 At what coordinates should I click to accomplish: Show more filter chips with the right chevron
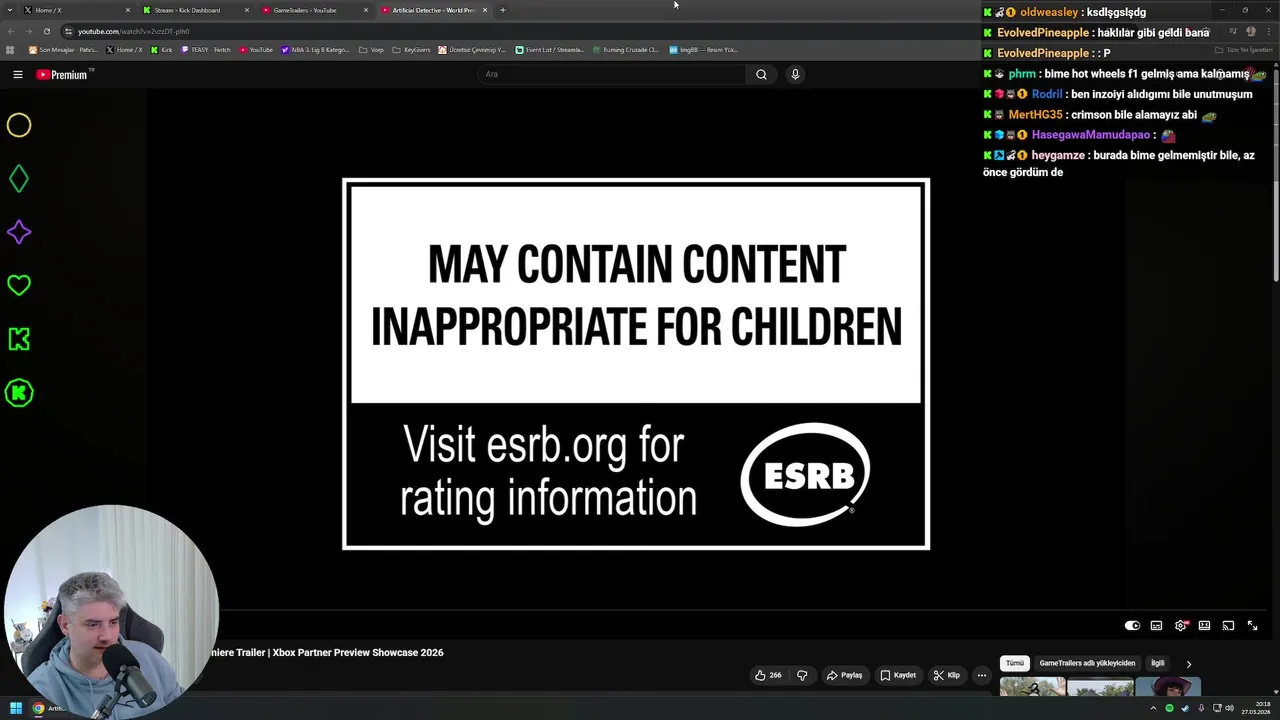coord(1188,664)
